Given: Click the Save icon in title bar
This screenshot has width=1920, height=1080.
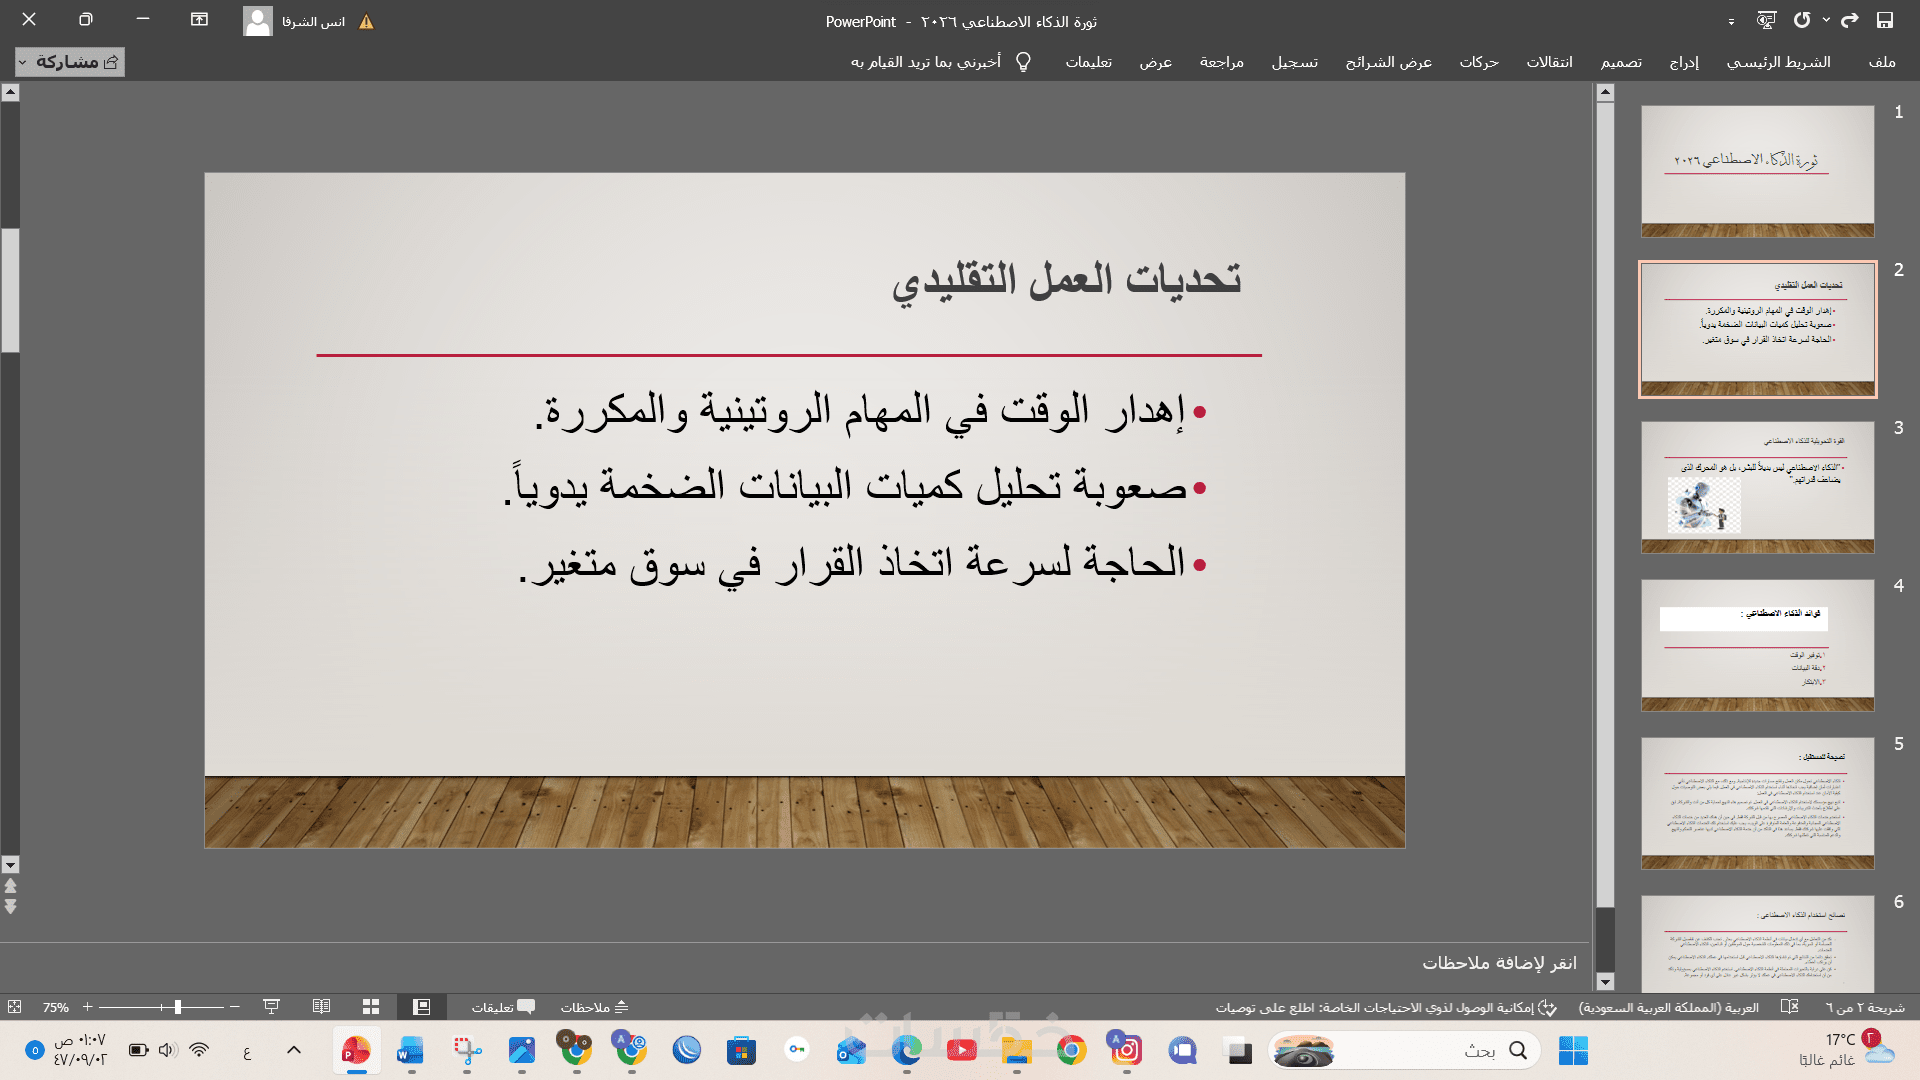Looking at the screenshot, I should (x=1884, y=20).
